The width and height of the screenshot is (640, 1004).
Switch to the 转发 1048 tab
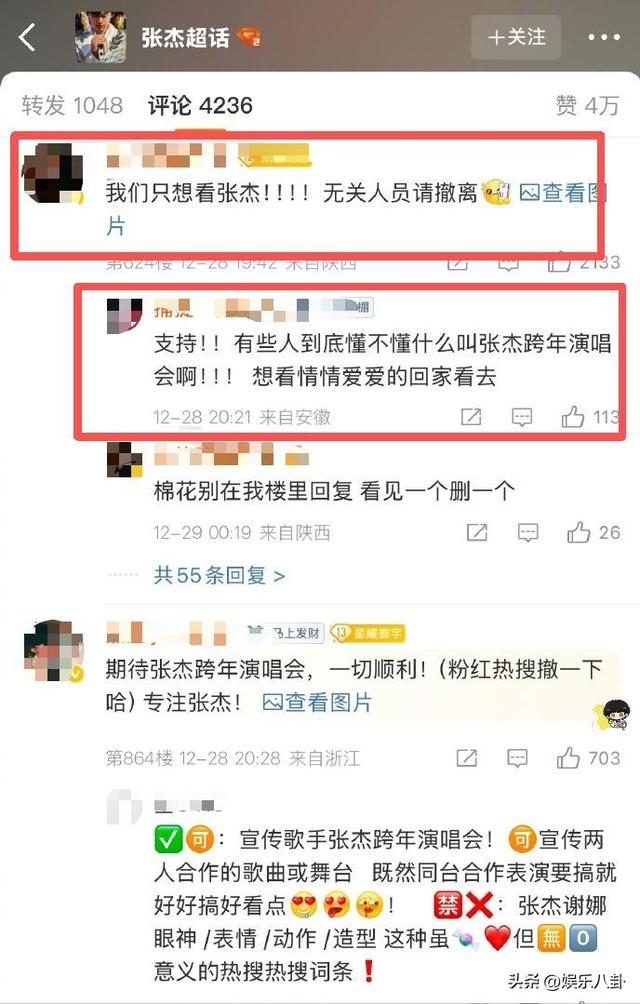coord(72,105)
